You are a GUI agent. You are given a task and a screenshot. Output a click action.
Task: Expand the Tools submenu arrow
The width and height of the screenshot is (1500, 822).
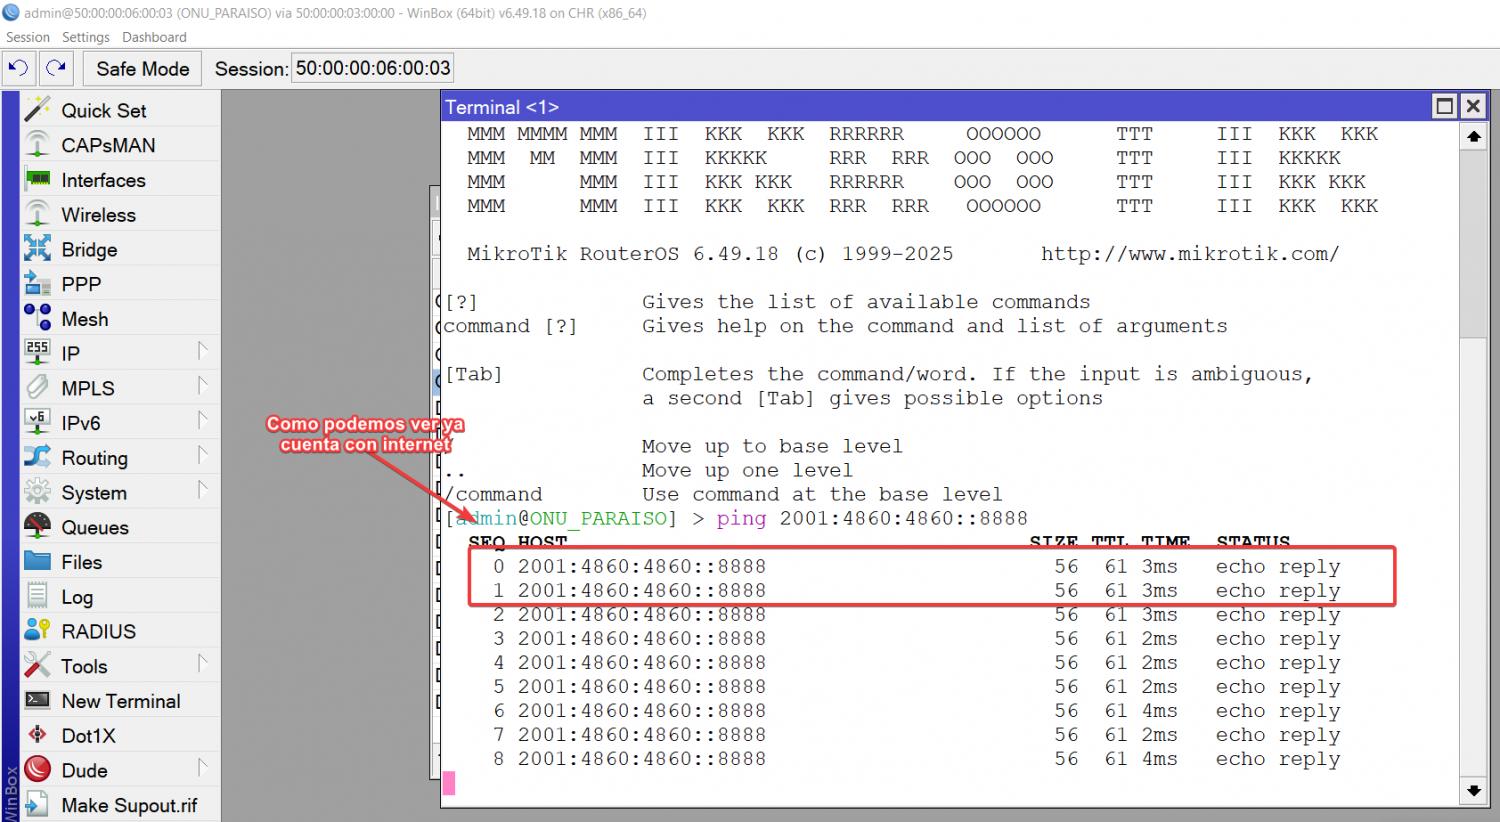tap(203, 664)
